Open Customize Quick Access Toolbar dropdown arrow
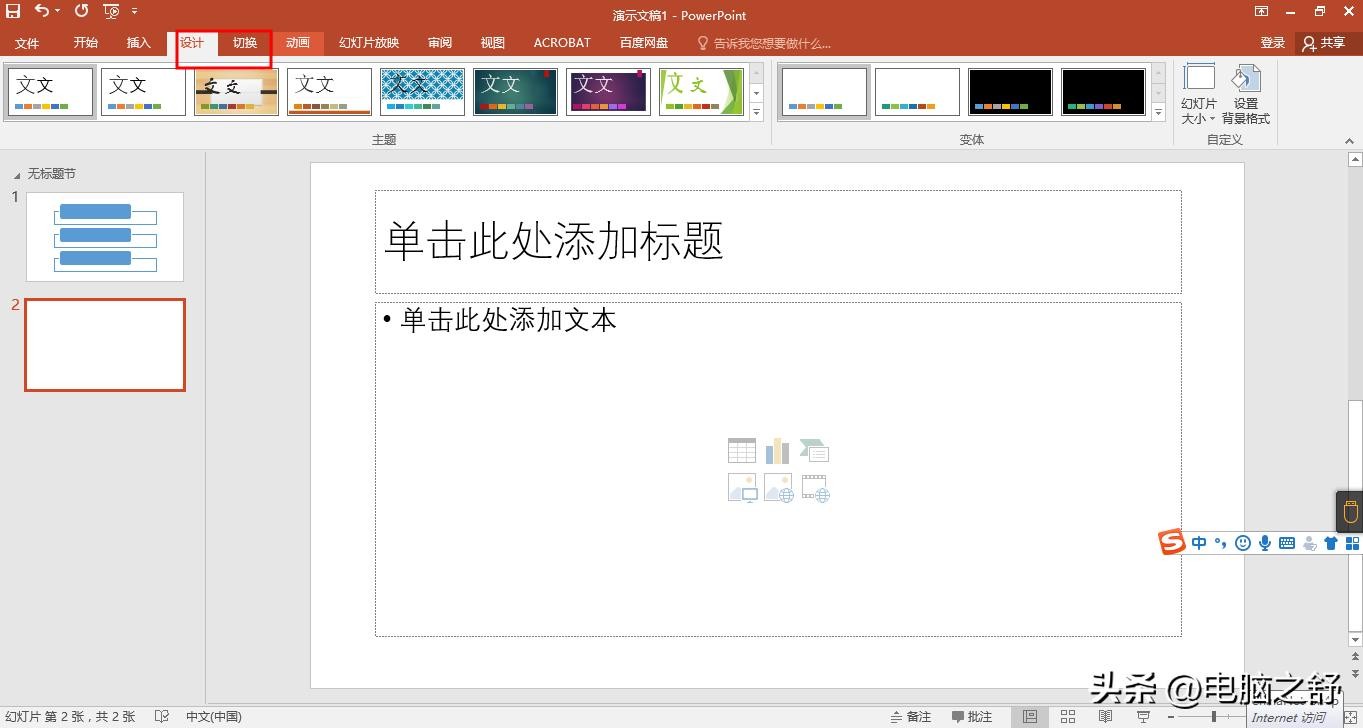1363x728 pixels. pos(135,12)
